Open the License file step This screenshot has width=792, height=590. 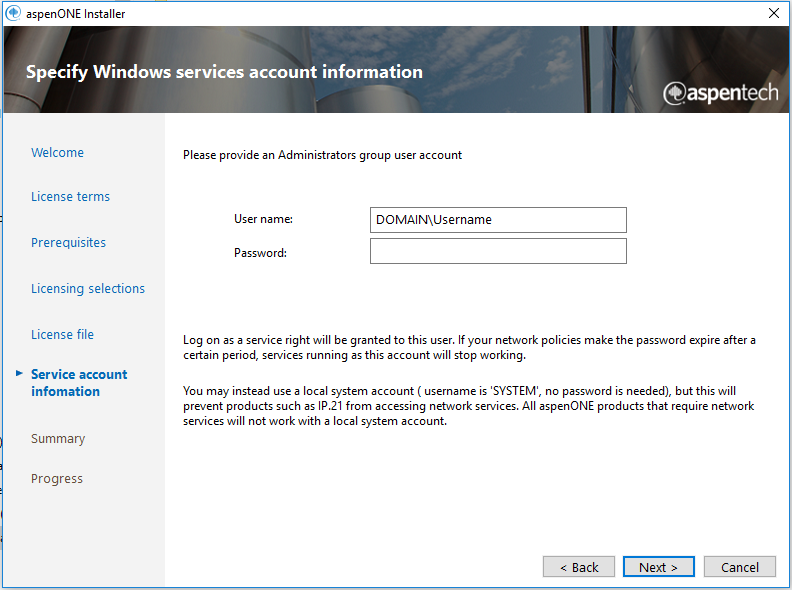(62, 334)
